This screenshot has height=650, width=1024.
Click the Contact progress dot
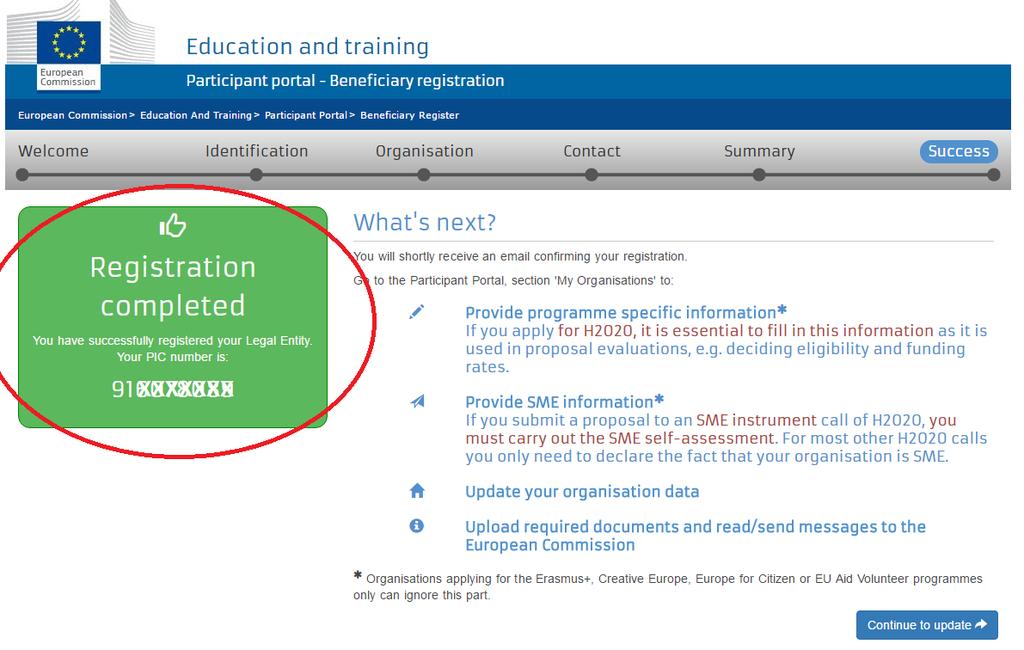pyautogui.click(x=591, y=174)
